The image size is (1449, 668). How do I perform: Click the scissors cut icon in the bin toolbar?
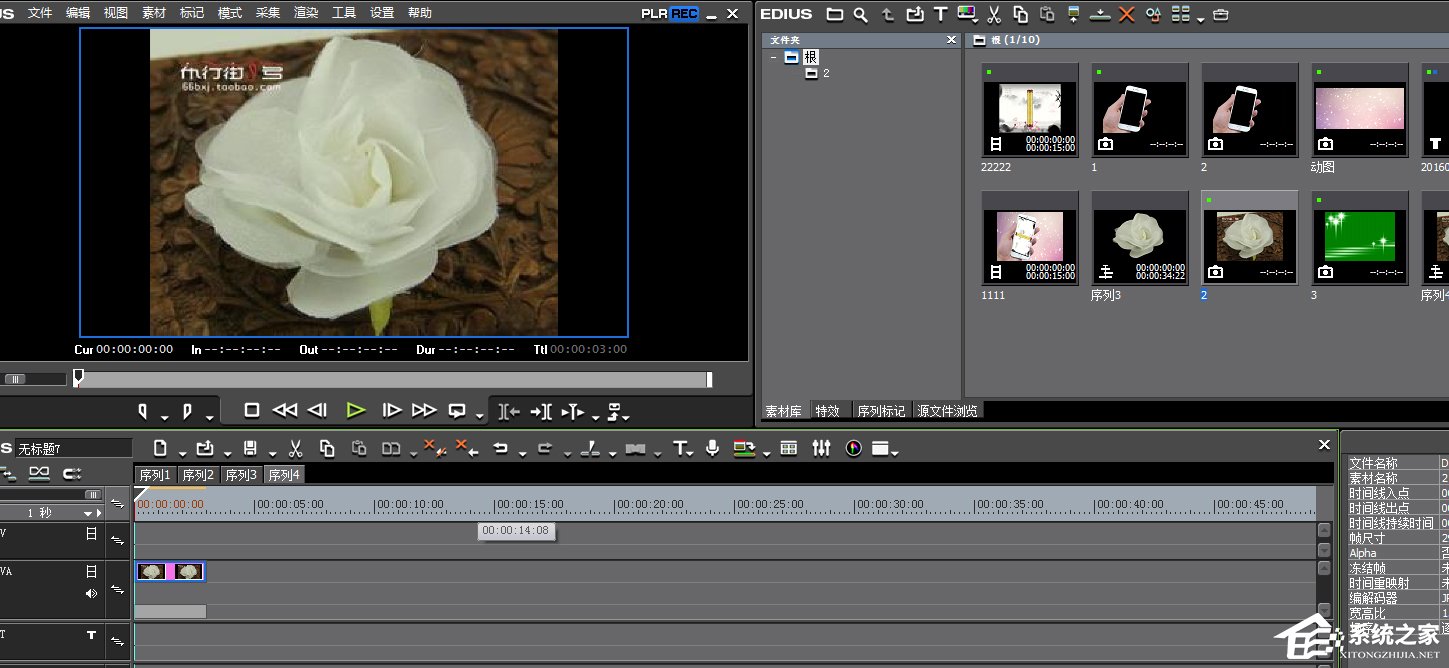994,14
